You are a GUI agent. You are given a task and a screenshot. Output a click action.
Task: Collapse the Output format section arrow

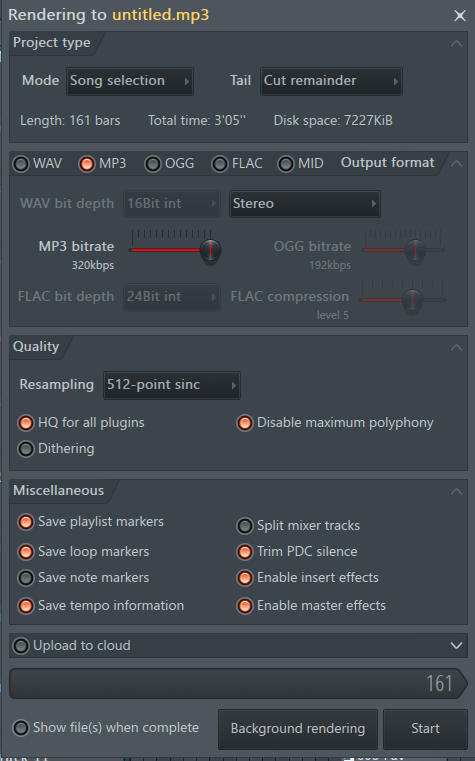(x=456, y=164)
